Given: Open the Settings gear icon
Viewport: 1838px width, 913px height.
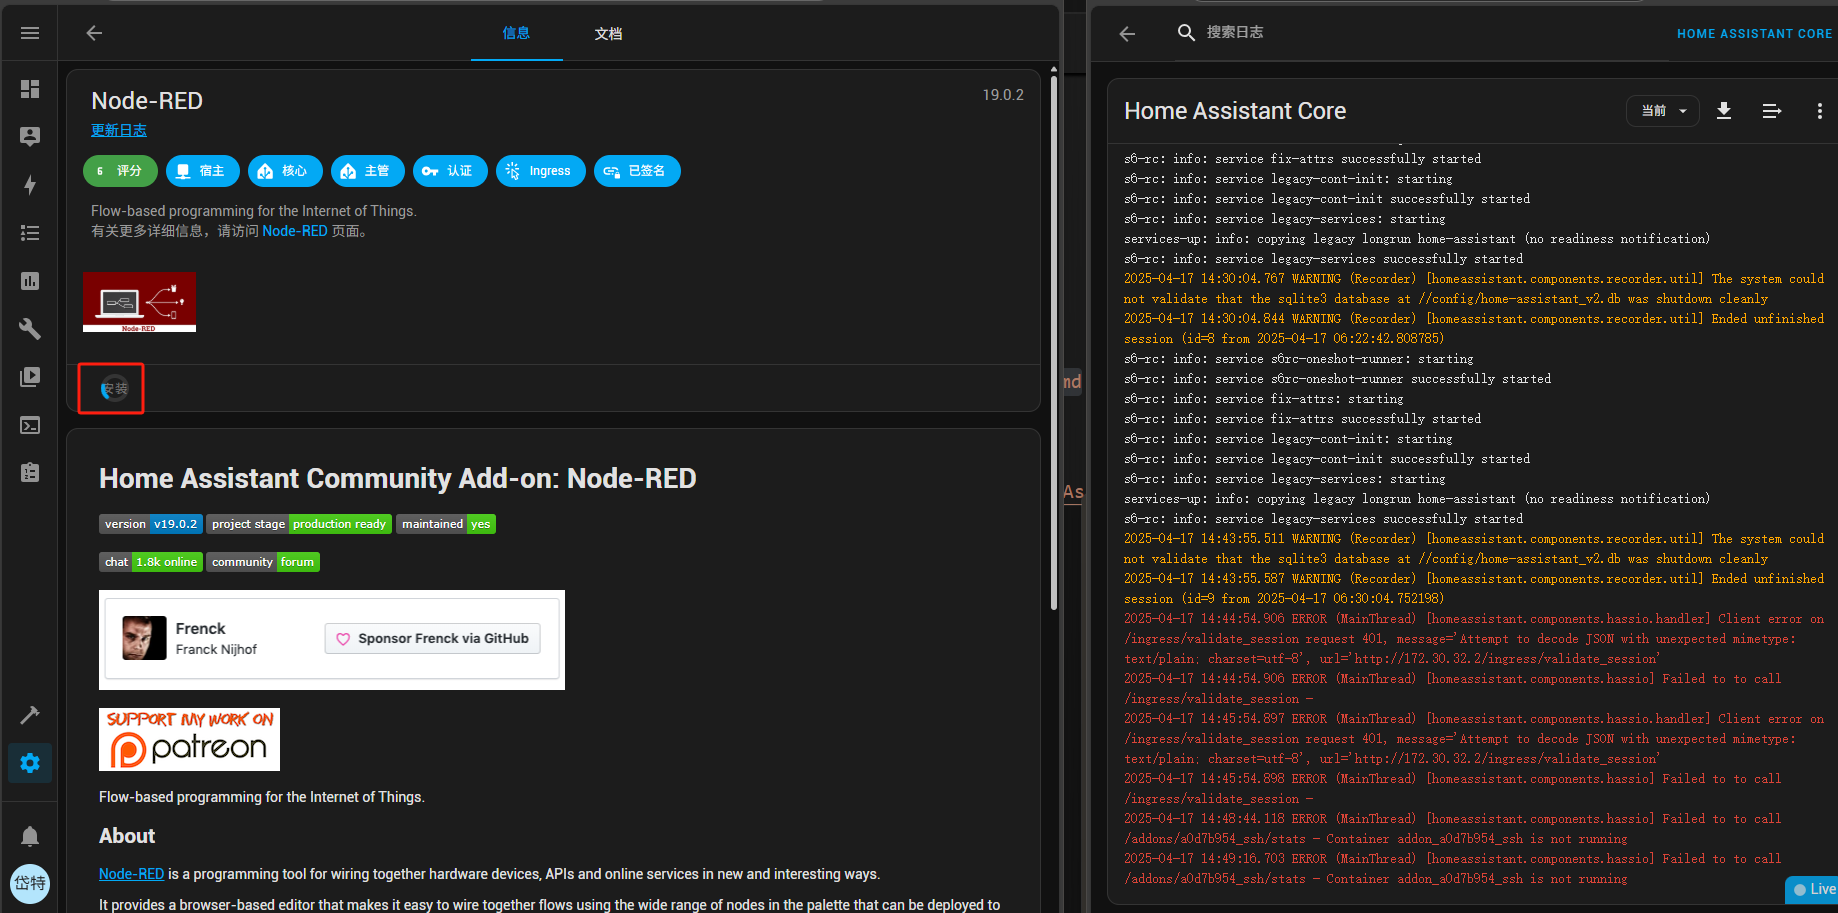Looking at the screenshot, I should click(x=30, y=763).
